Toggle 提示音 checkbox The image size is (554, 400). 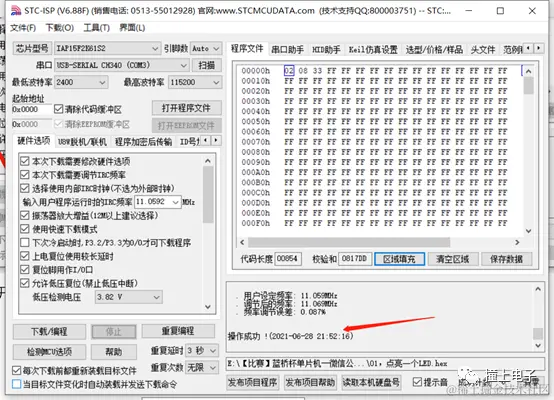click(x=417, y=382)
